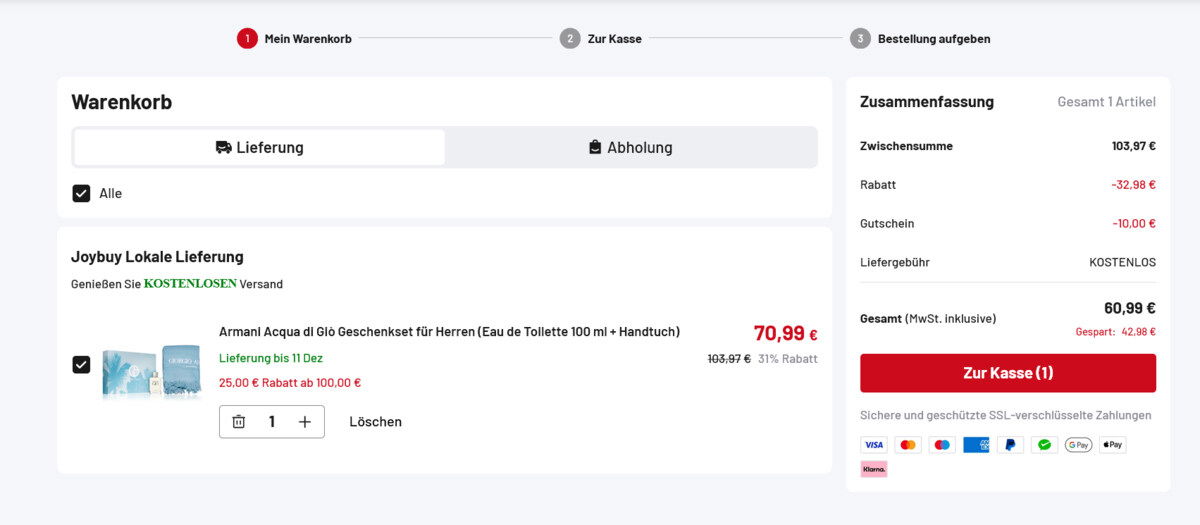Click the '25,00 € Rabatt ab 100,00 €' promo text
Viewport: 1200px width, 525px height.
coord(290,383)
